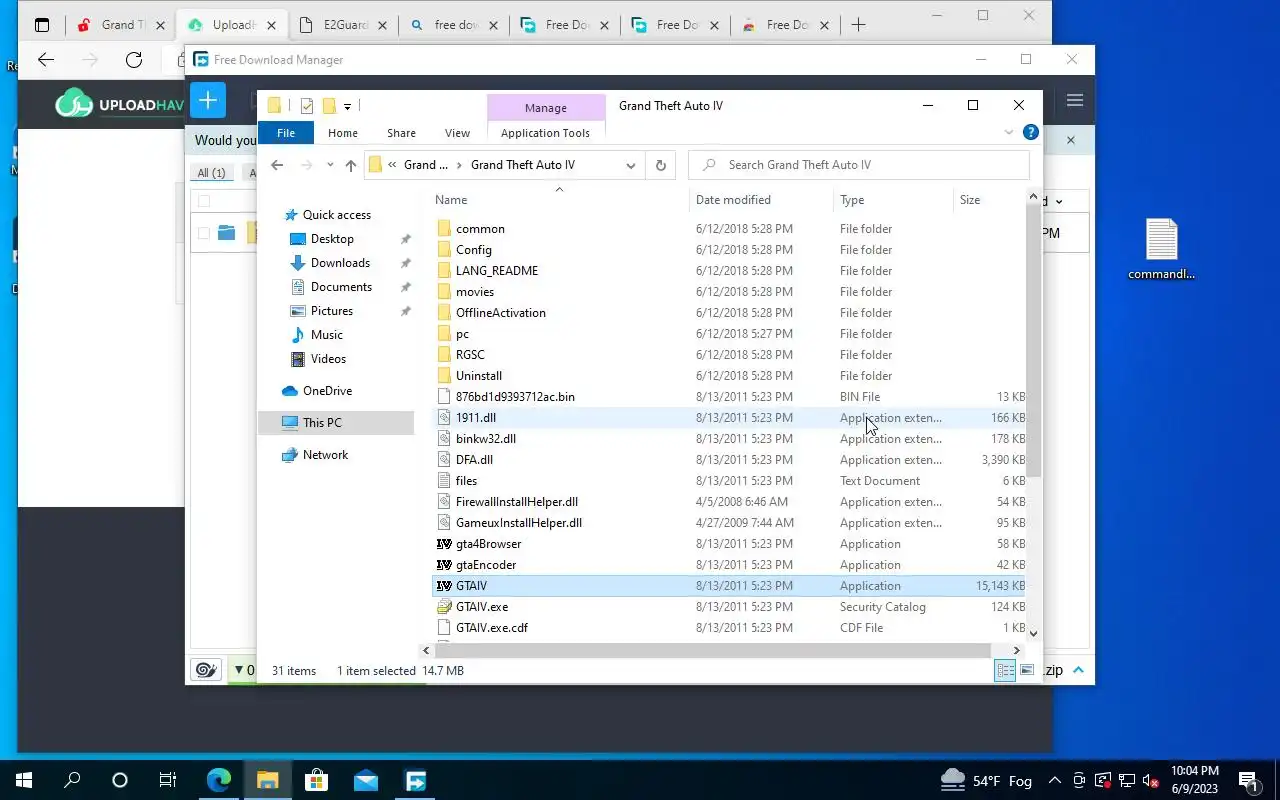Tick the Free Download Manager select-all checkbox
The image size is (1280, 800).
click(204, 201)
